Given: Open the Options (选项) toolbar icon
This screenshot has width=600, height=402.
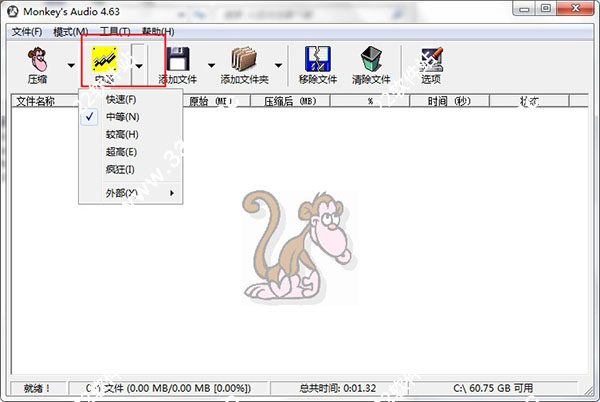Looking at the screenshot, I should [431, 59].
